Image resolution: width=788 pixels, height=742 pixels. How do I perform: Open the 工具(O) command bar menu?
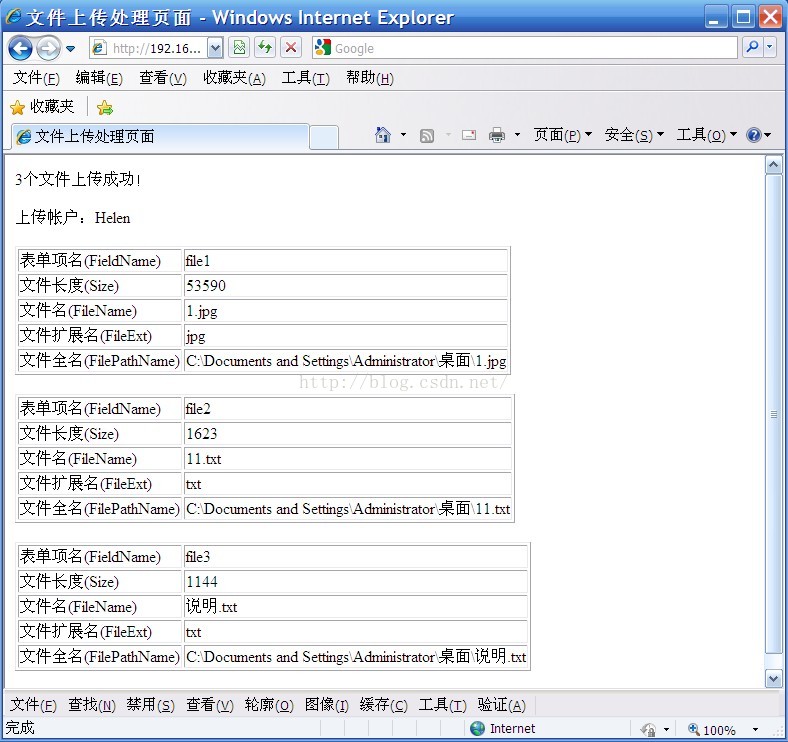point(707,135)
